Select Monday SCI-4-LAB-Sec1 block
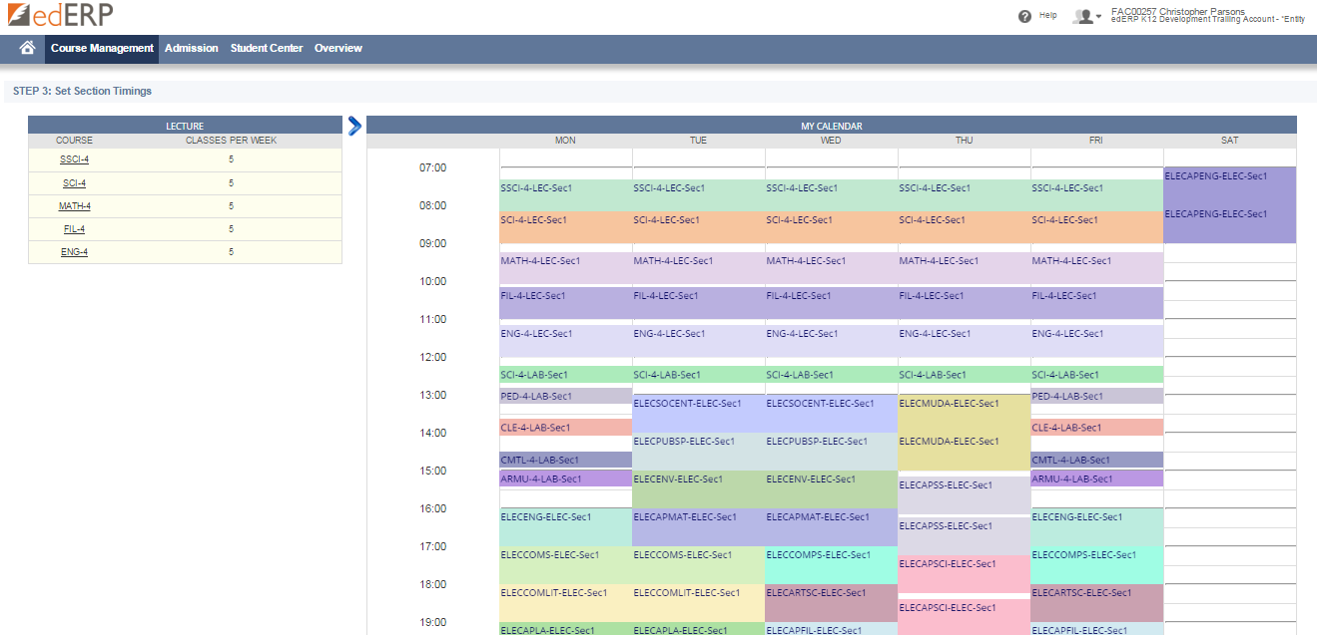This screenshot has height=635, width=1317. pyautogui.click(x=566, y=375)
